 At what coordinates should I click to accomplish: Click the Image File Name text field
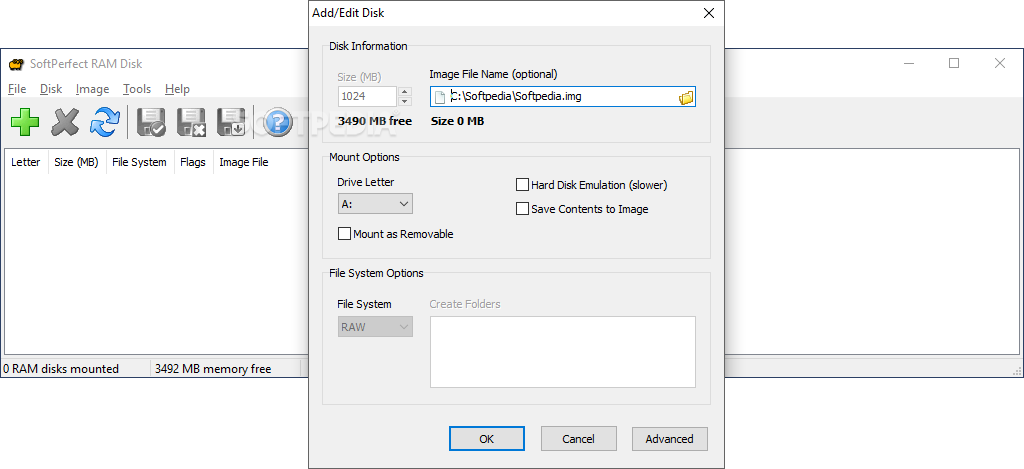[x=563, y=97]
